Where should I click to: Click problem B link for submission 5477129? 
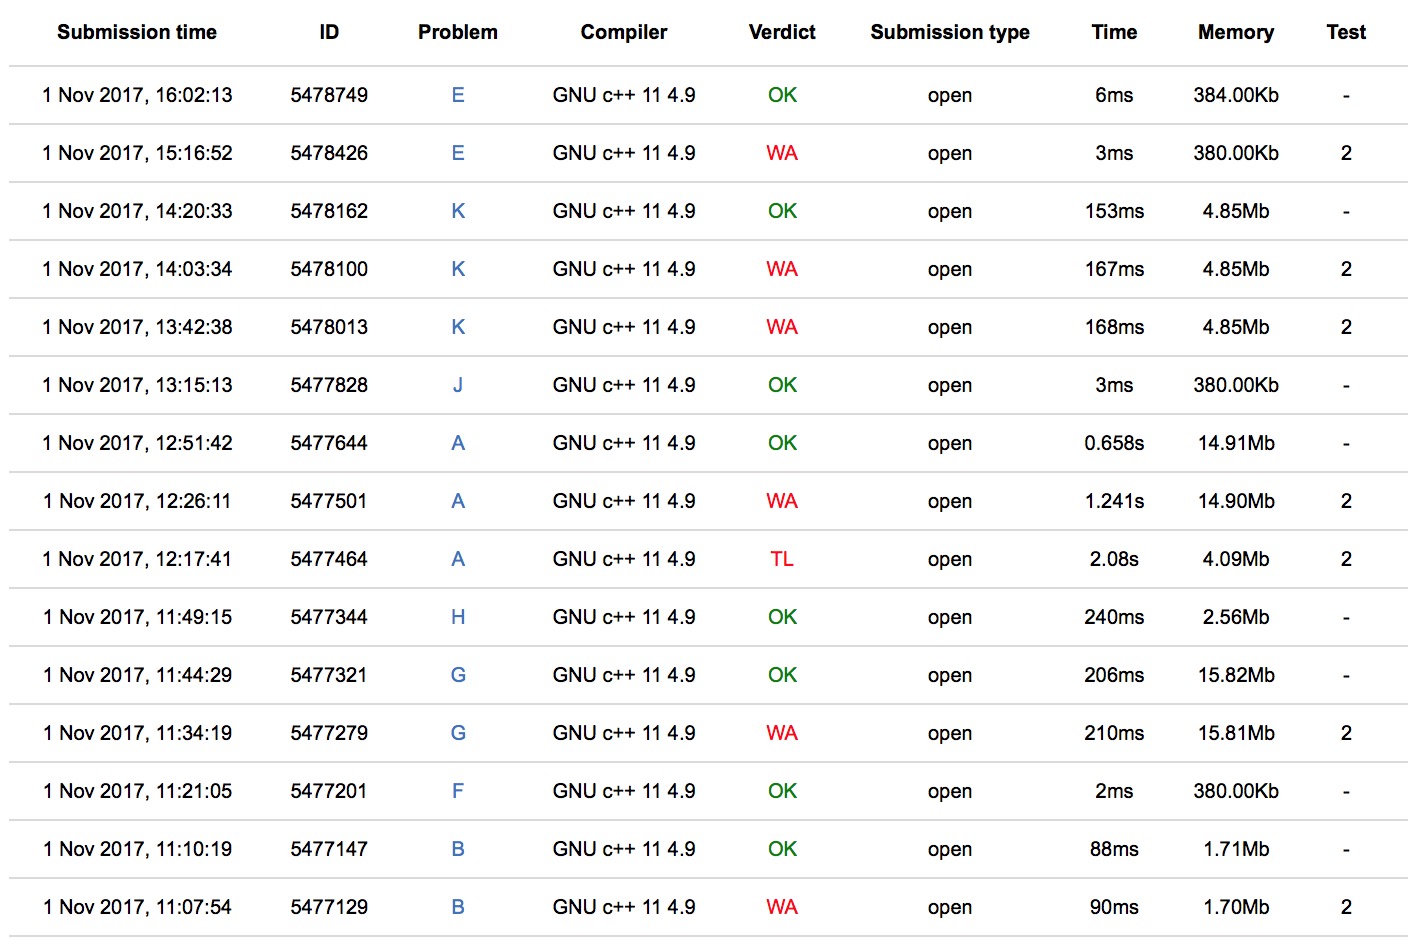tap(458, 907)
